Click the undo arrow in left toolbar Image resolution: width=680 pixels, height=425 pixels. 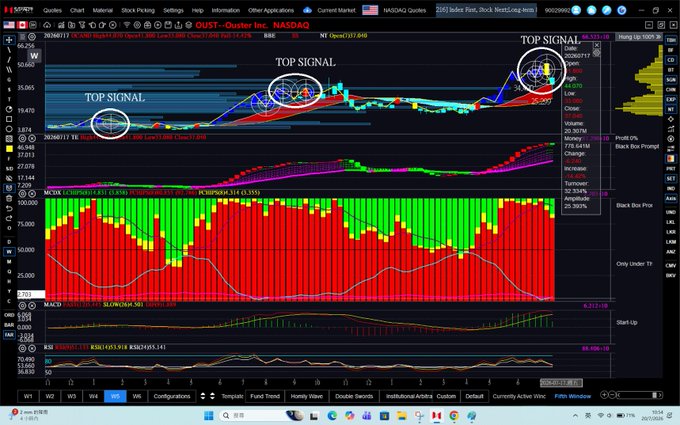click(9, 208)
